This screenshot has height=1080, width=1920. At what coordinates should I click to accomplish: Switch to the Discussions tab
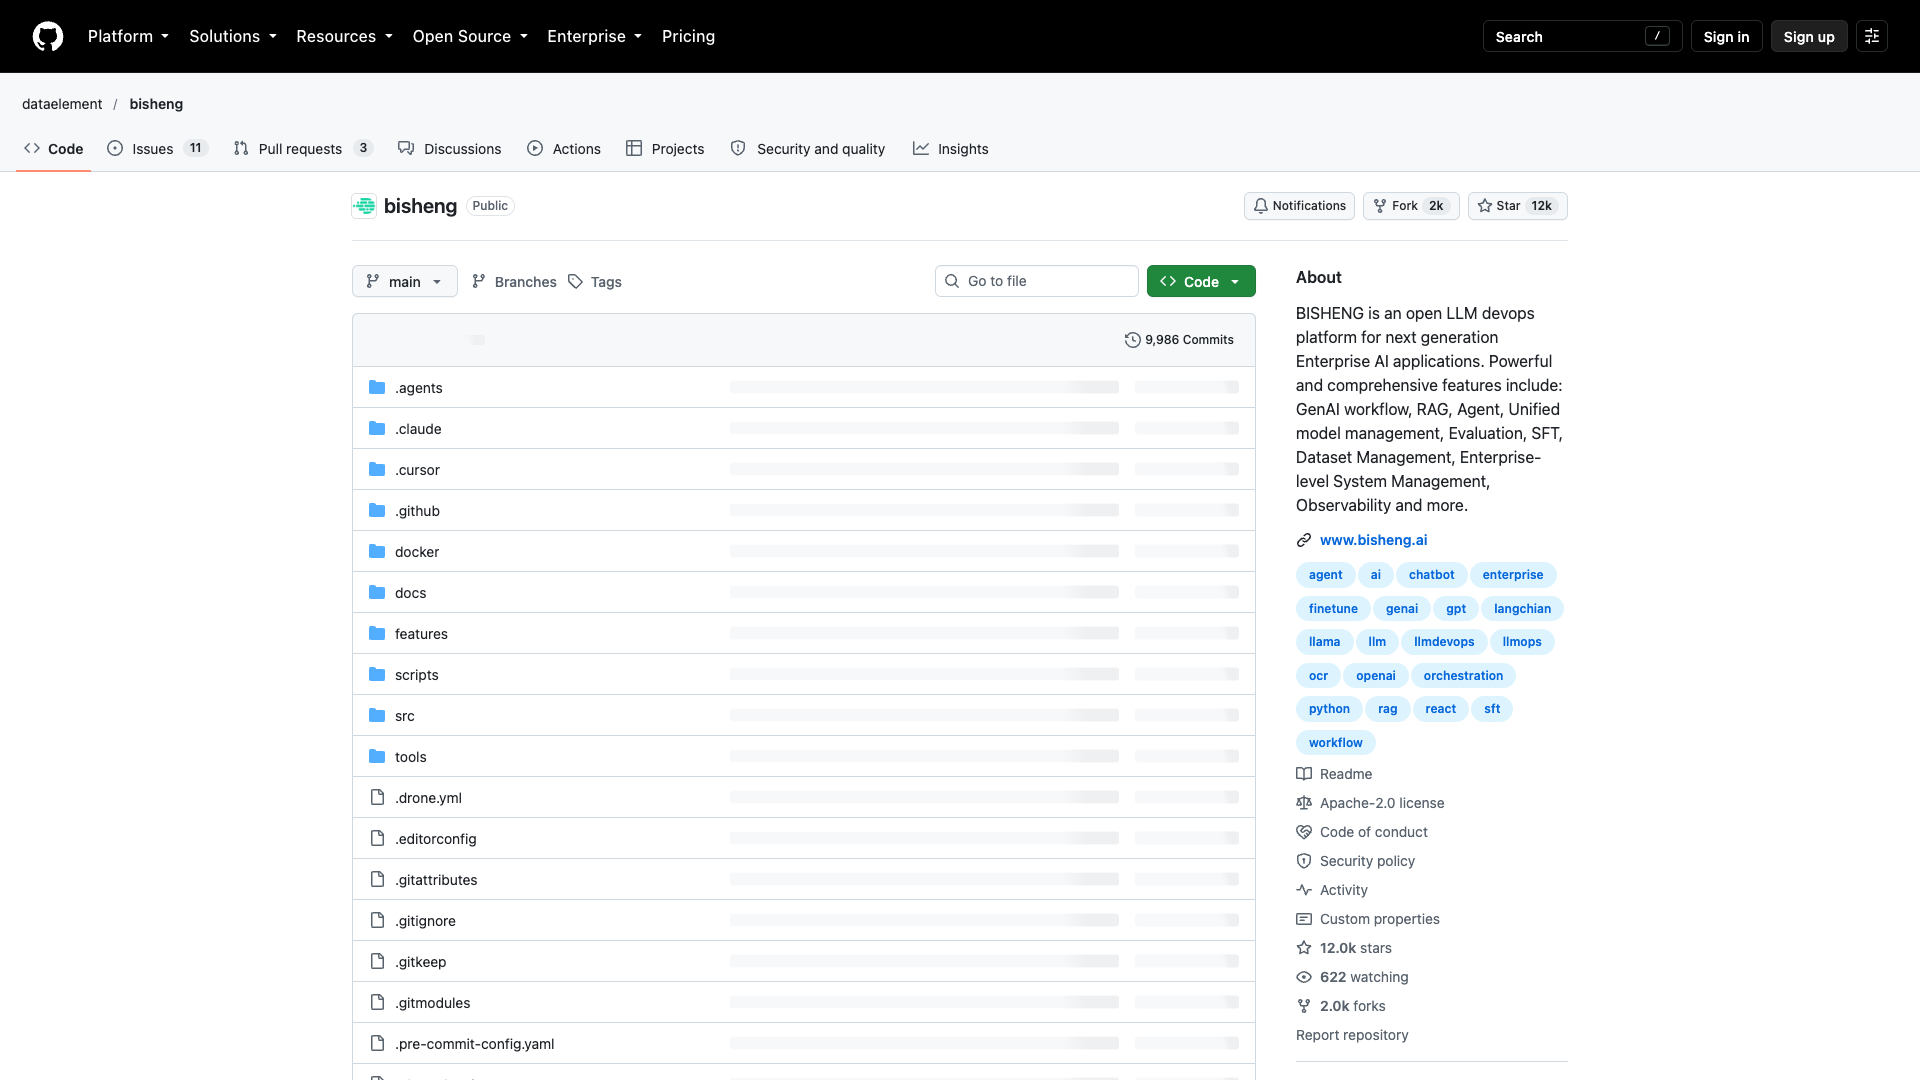point(450,149)
